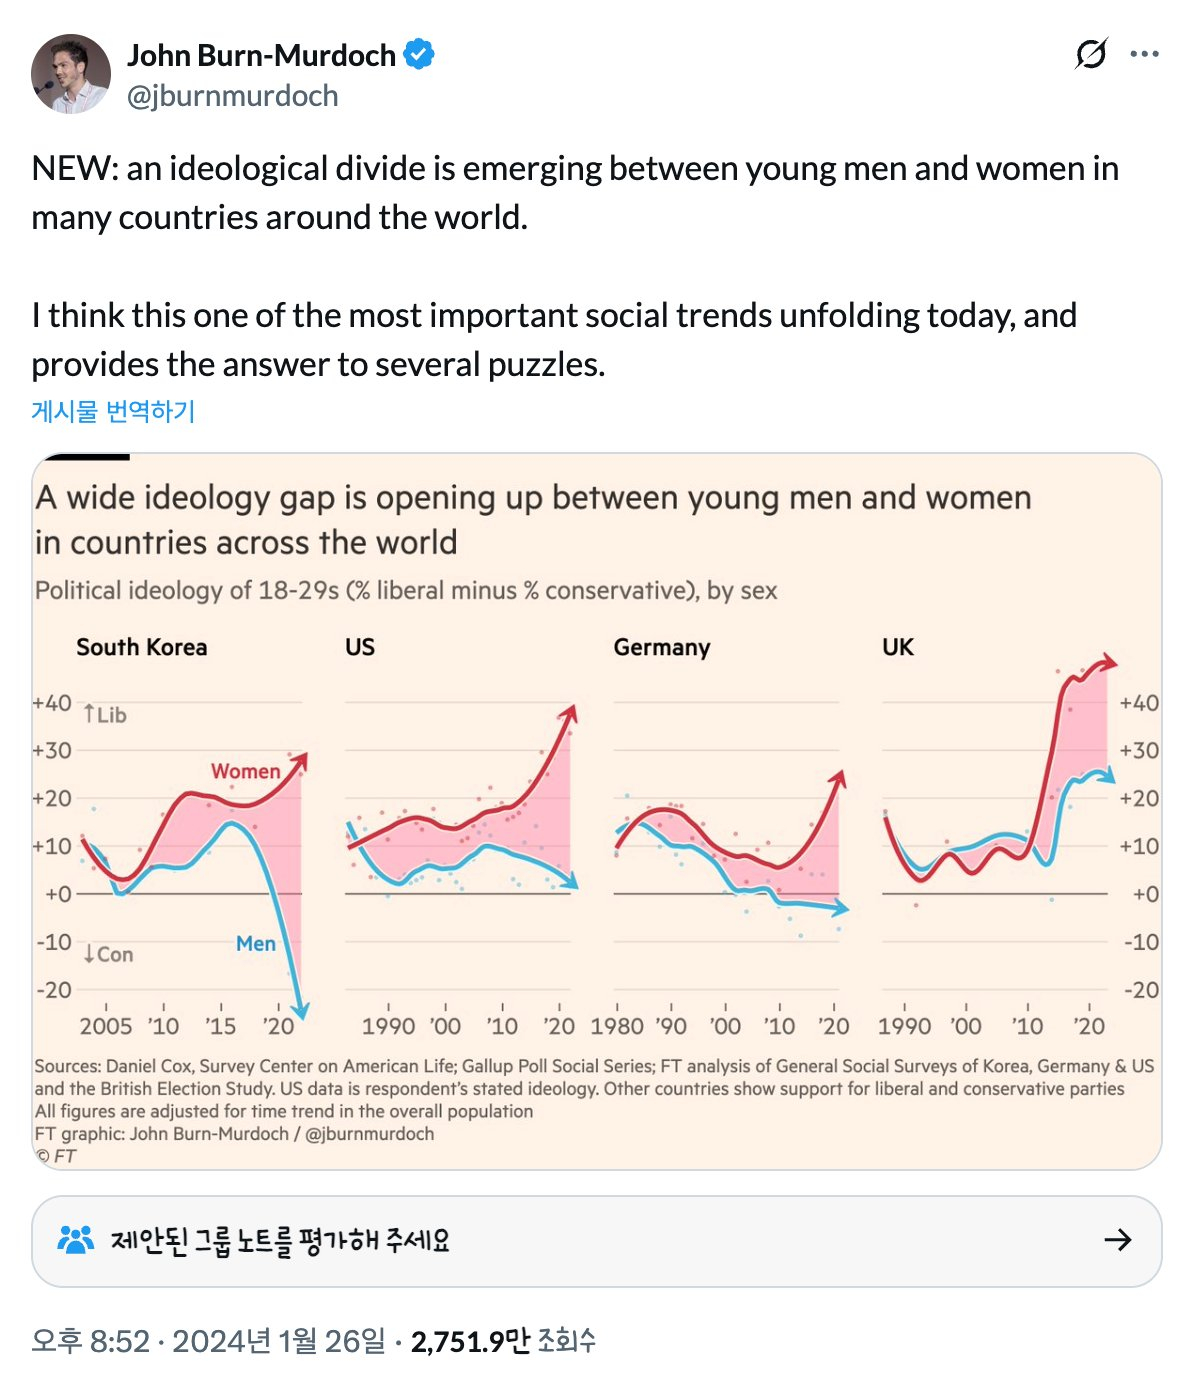Screen dimensions: 1192x1392
Task: Click the South Korea chart title
Action: point(141,647)
